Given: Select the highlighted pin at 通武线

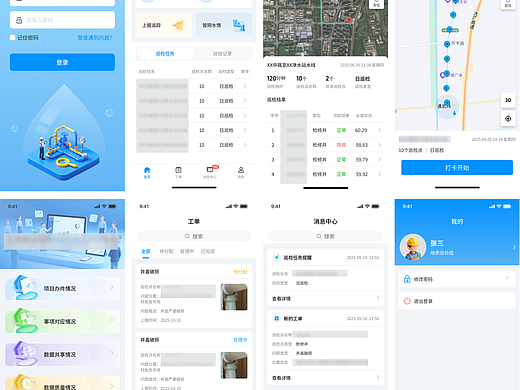Looking at the screenshot, I should pyautogui.click(x=447, y=103).
